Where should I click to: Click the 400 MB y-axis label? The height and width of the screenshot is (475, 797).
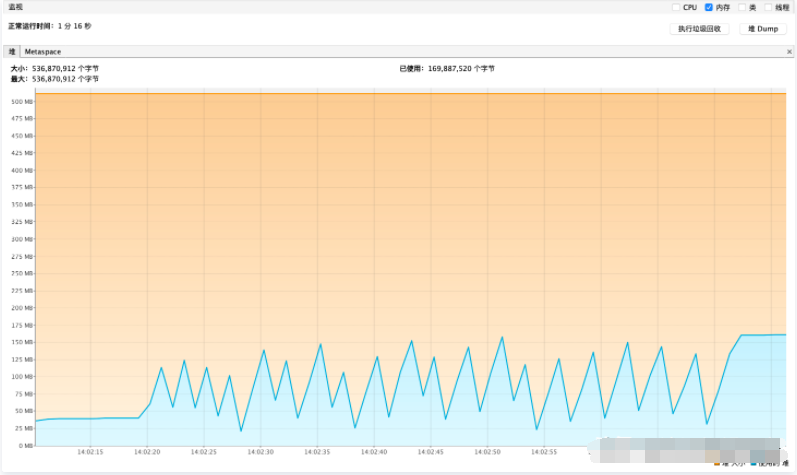tap(22, 170)
